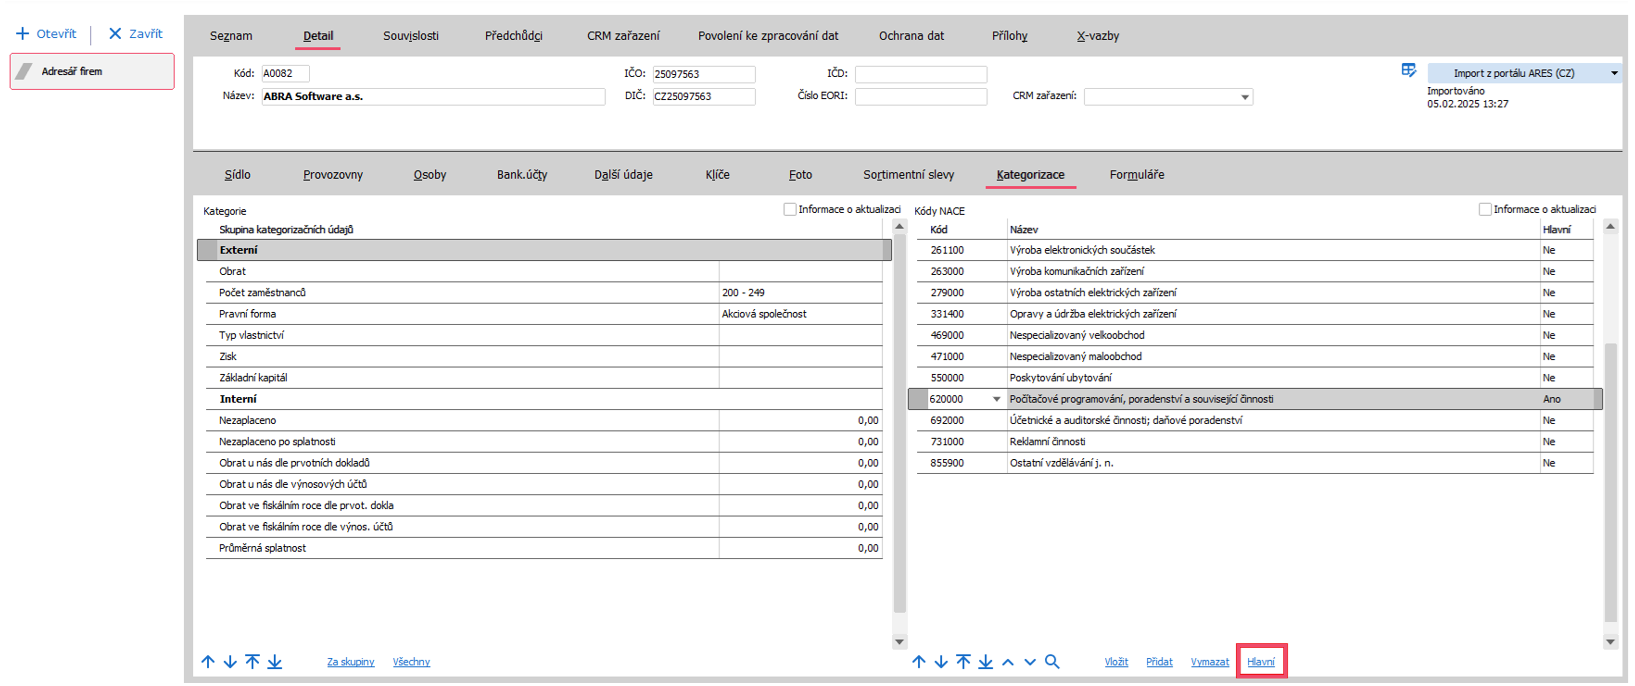This screenshot has height=686, width=1635.
Task: Enable Informace o aktualizaci for Kategorie
Action: tap(790, 209)
